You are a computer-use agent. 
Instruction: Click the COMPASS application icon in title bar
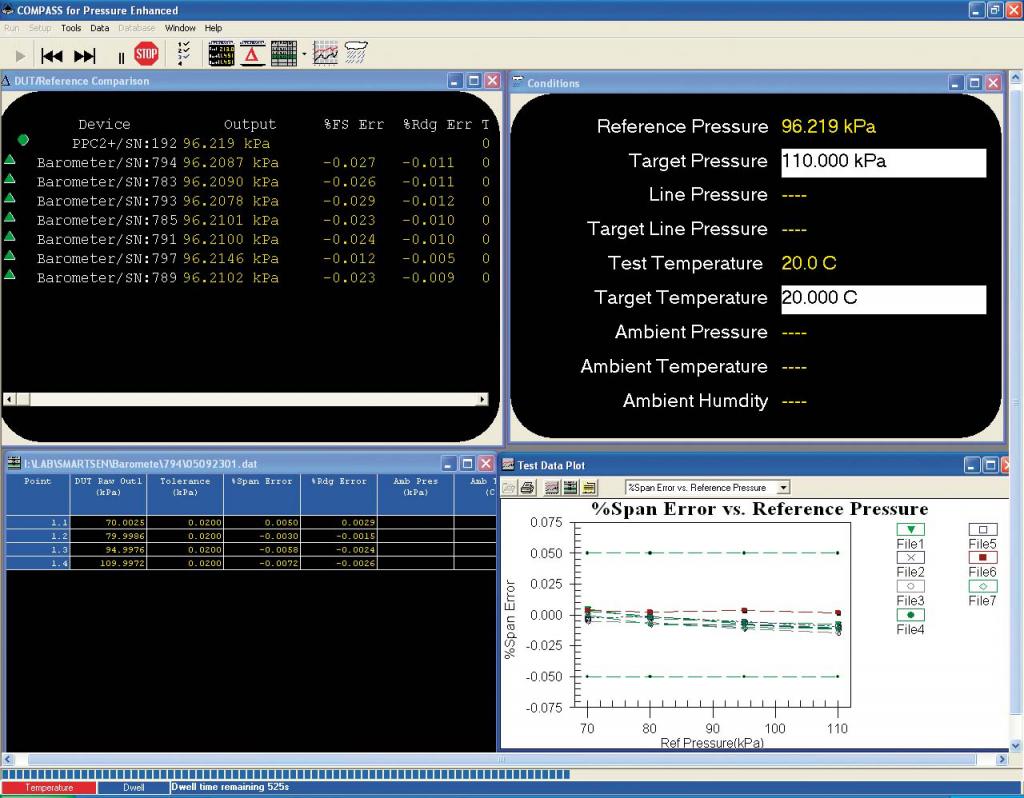point(7,10)
